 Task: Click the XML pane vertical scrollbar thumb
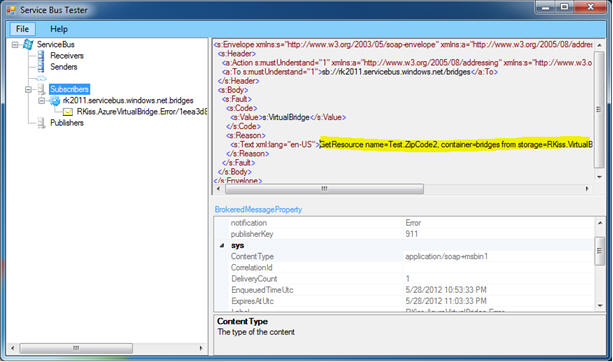point(599,109)
